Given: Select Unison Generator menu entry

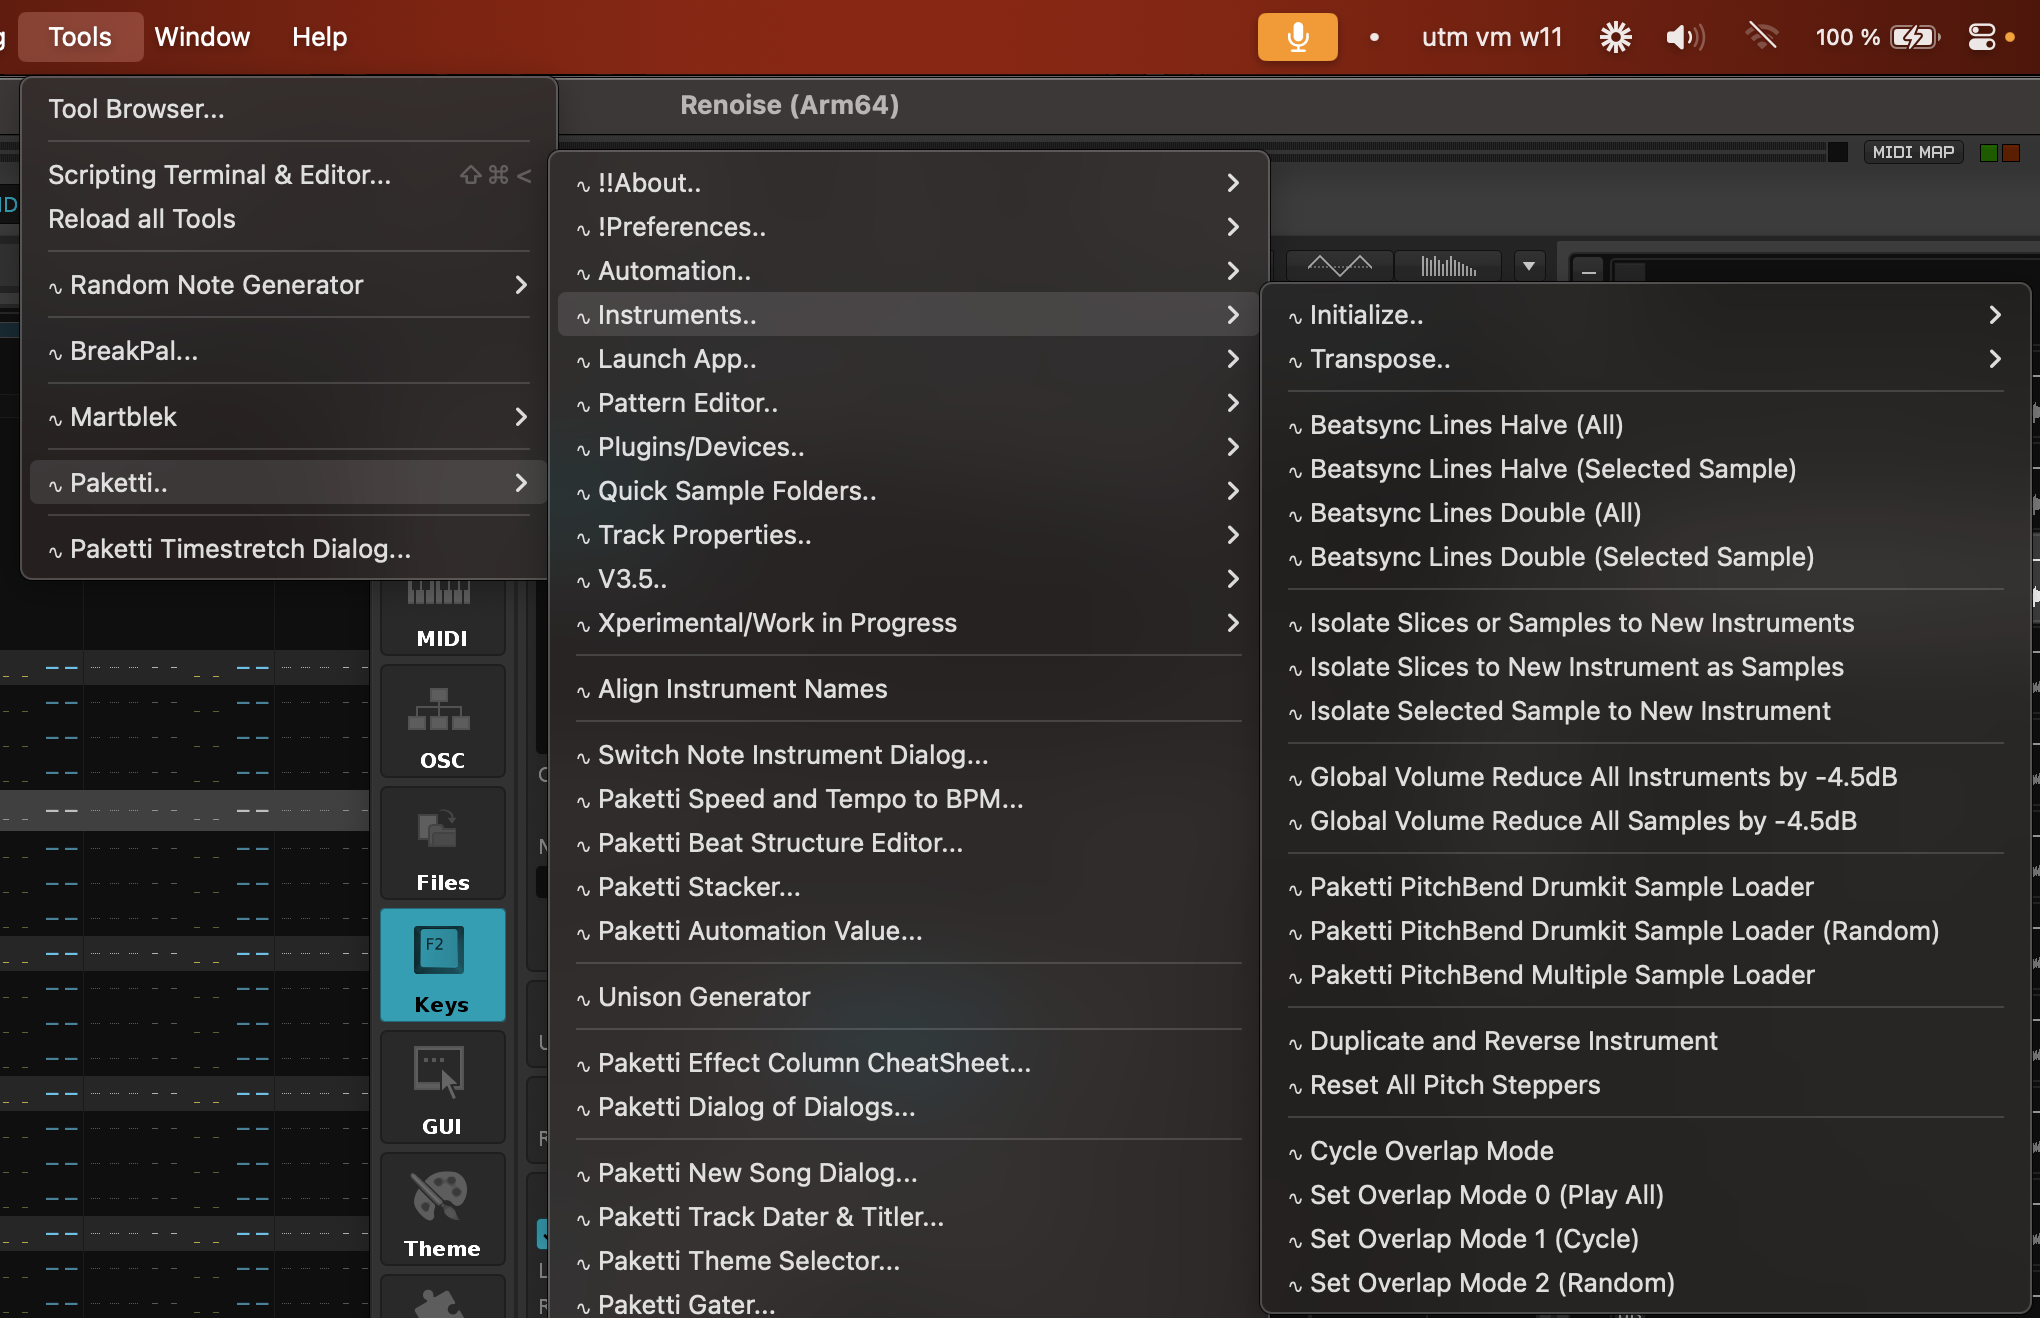Looking at the screenshot, I should [704, 997].
